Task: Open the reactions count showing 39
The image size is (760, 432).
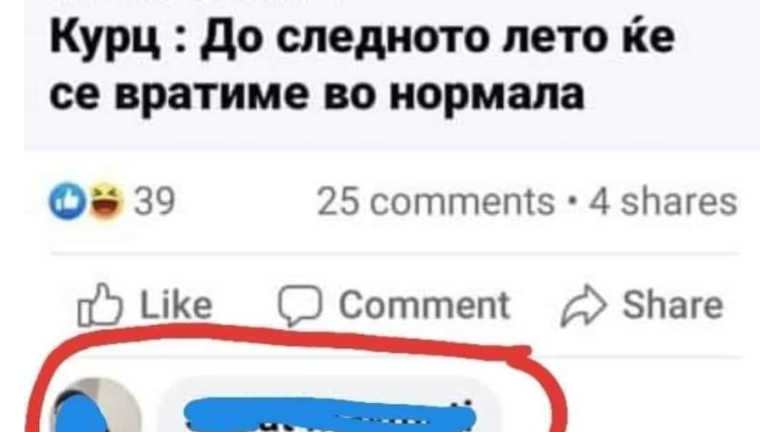Action: coord(154,201)
